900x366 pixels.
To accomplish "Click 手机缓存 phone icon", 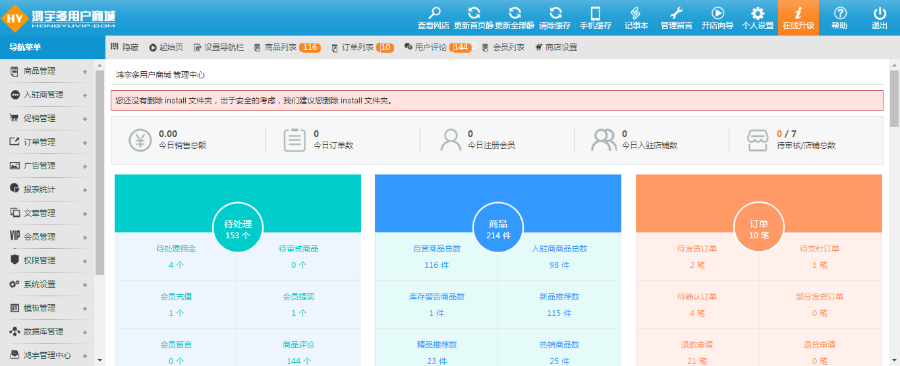I will 595,12.
